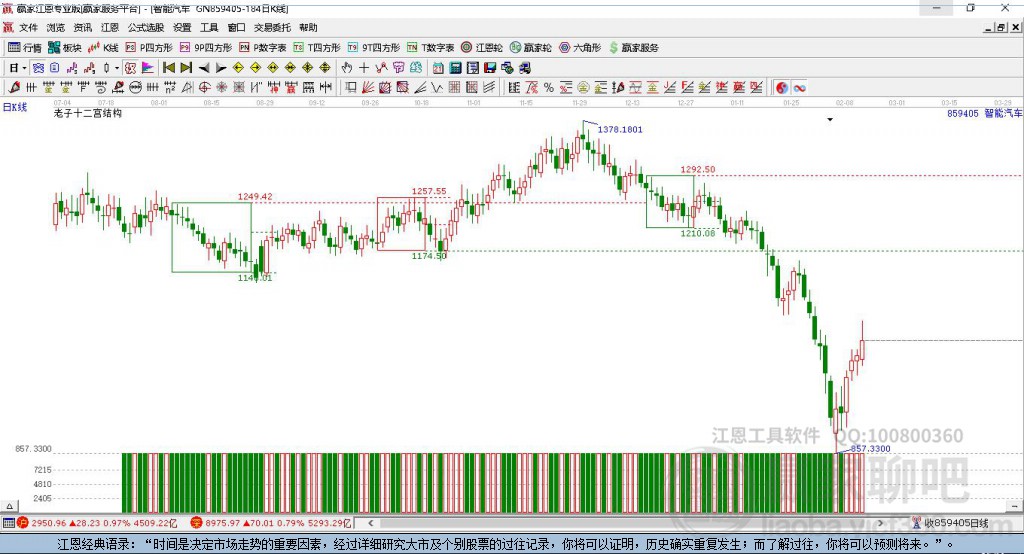Click the 1210.08 support label
1024x554 pixels.
[x=697, y=233]
